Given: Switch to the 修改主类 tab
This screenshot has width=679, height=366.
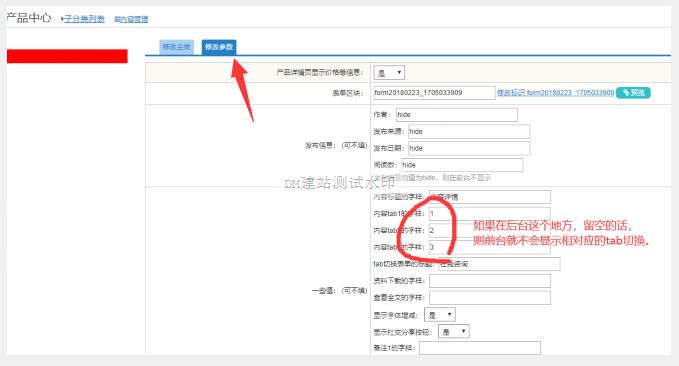Looking at the screenshot, I should 177,47.
